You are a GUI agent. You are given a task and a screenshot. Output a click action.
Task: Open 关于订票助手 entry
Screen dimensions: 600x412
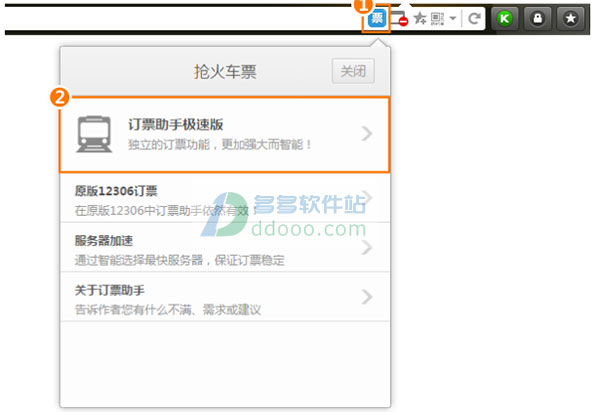point(225,297)
